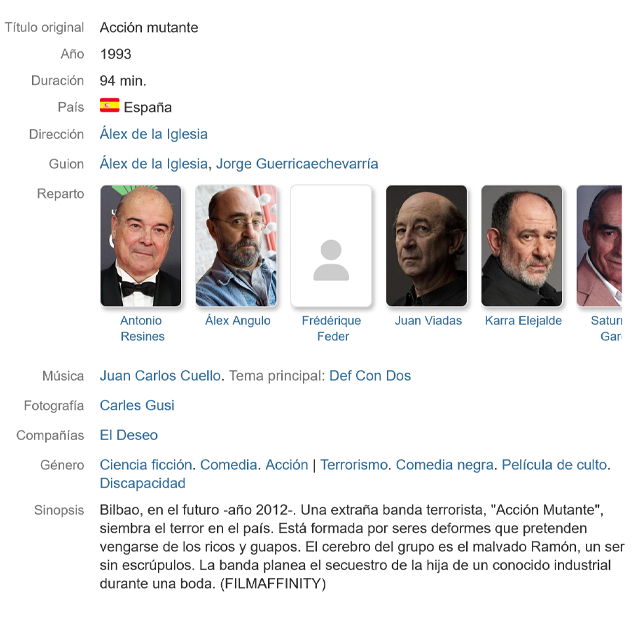
Task: Open Karra Elejalde name link
Action: tap(523, 320)
